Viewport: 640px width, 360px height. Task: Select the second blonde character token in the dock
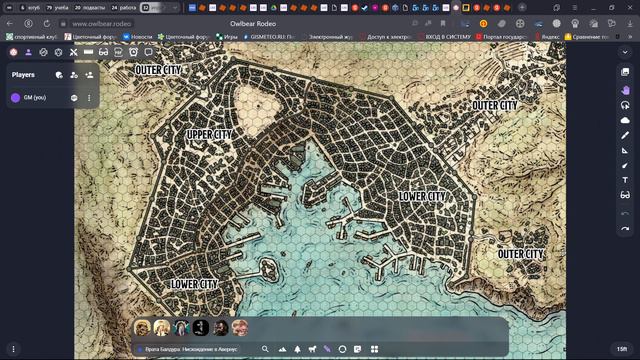click(x=162, y=328)
